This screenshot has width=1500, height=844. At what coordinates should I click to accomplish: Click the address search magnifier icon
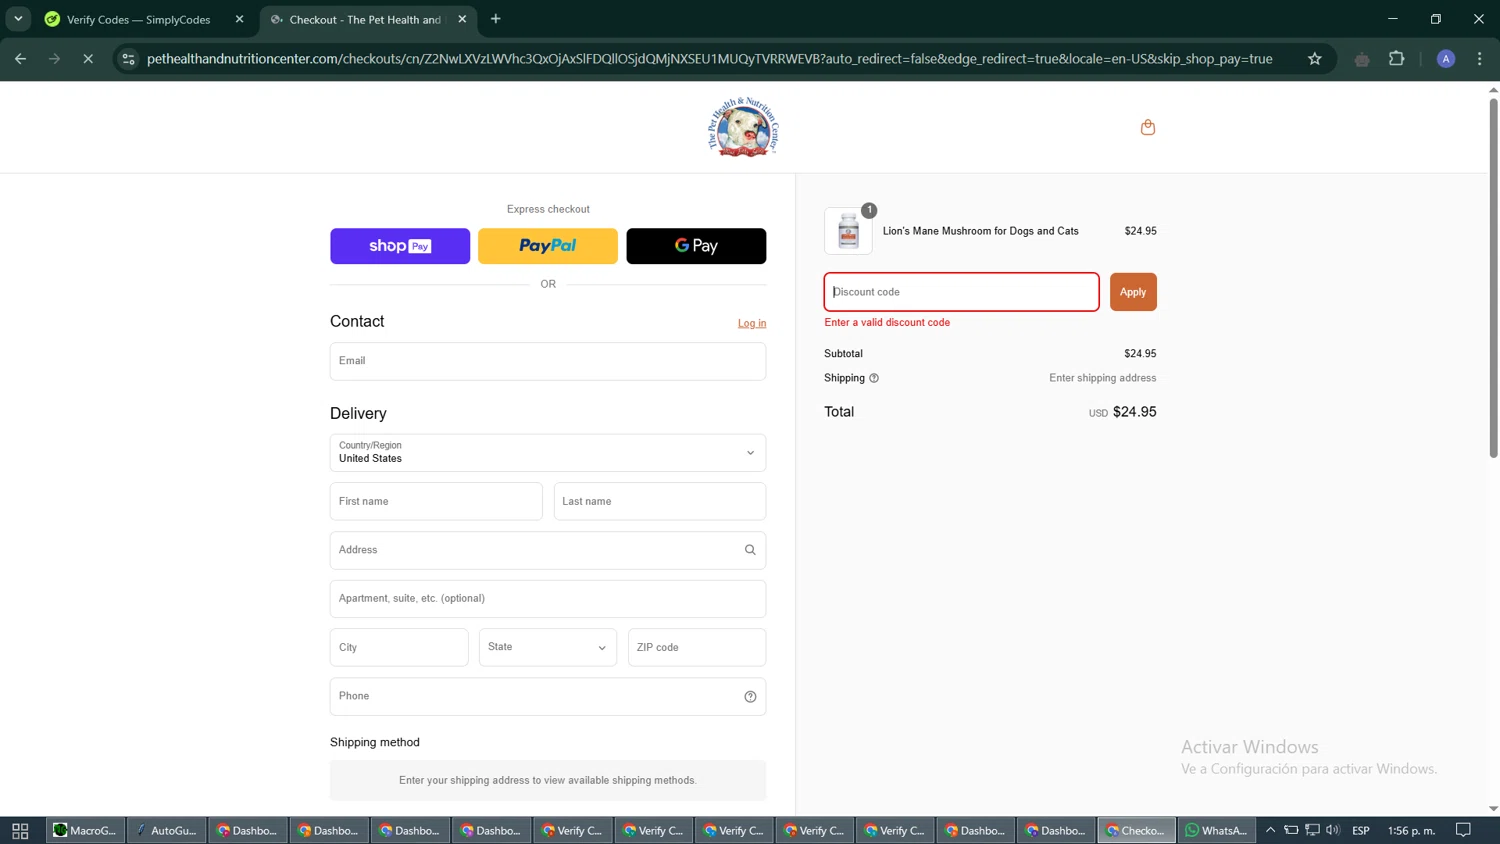click(750, 550)
